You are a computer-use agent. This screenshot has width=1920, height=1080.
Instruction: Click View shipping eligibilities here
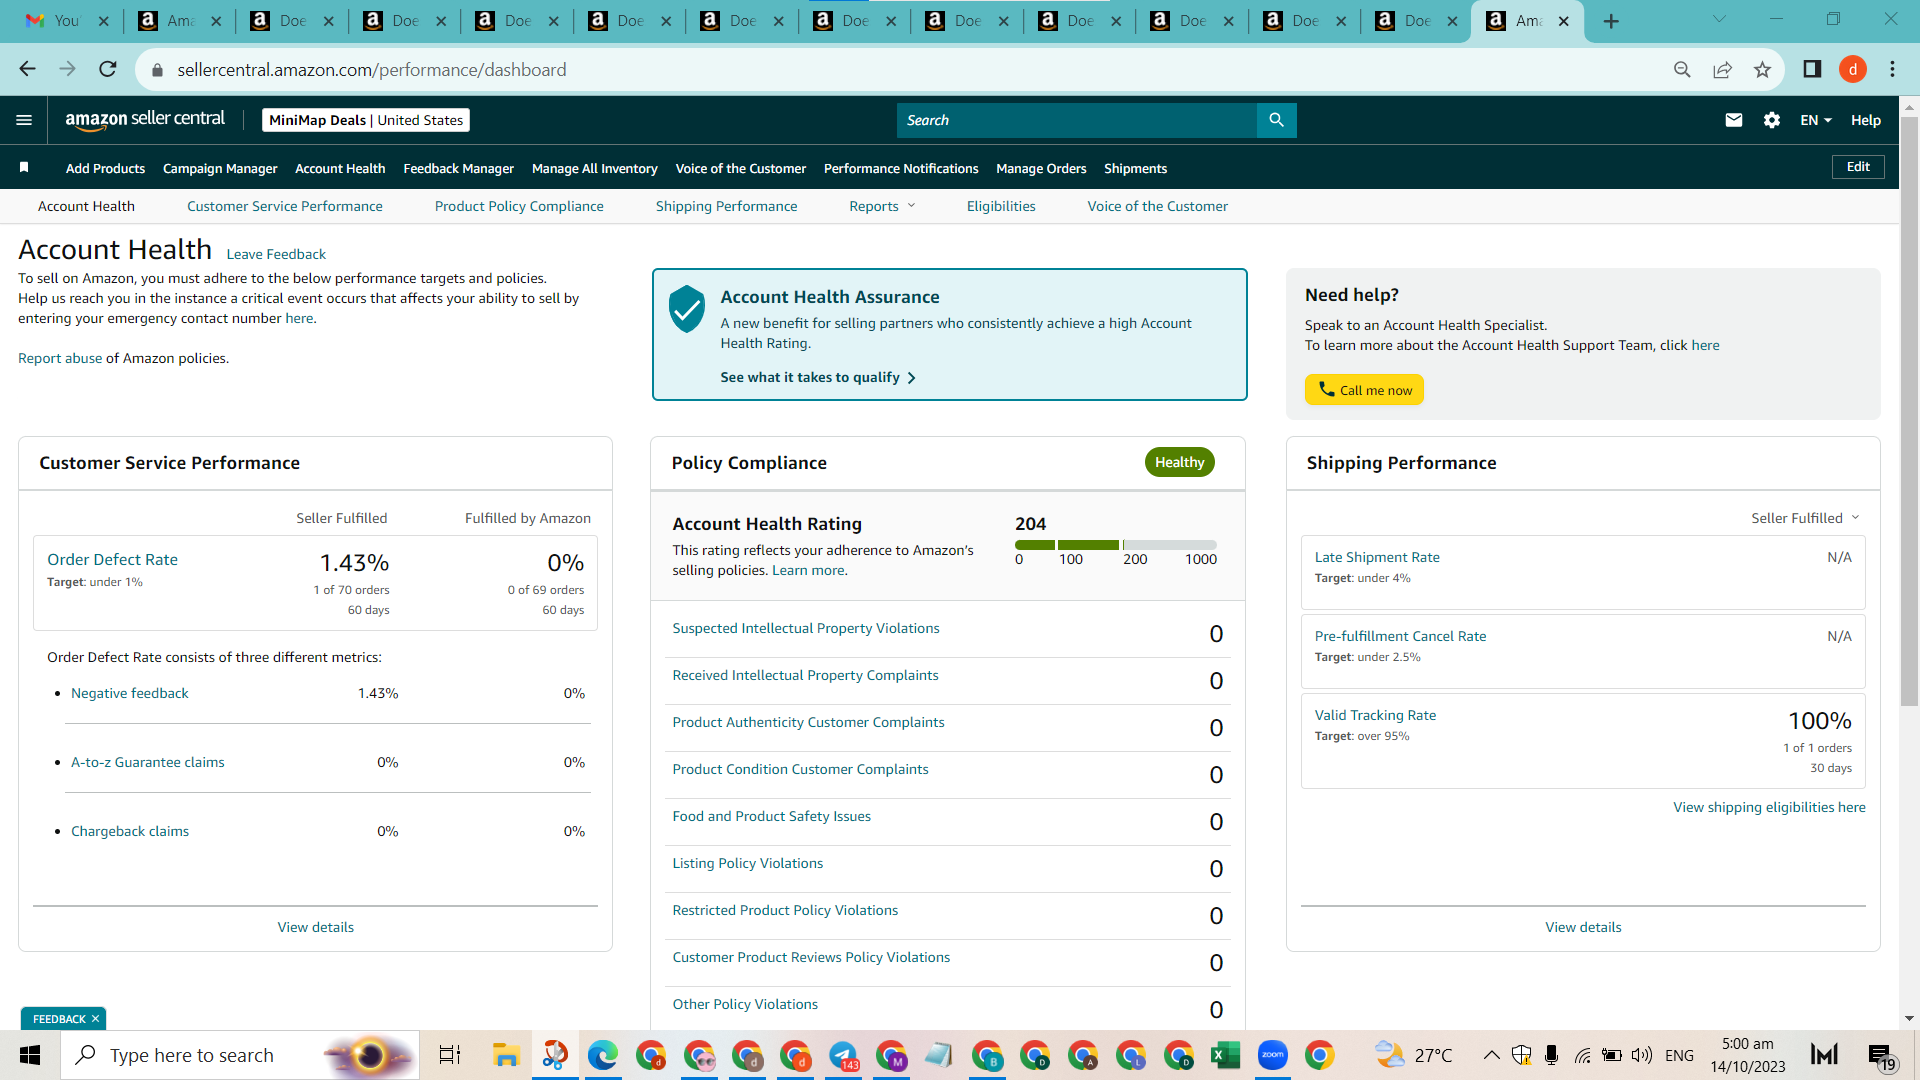1769,807
